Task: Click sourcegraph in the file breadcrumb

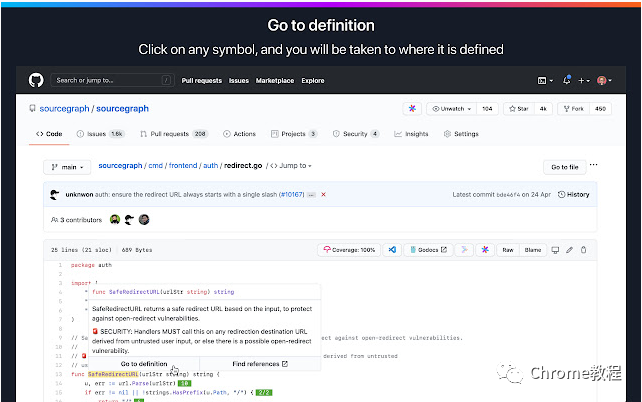Action: (x=120, y=165)
